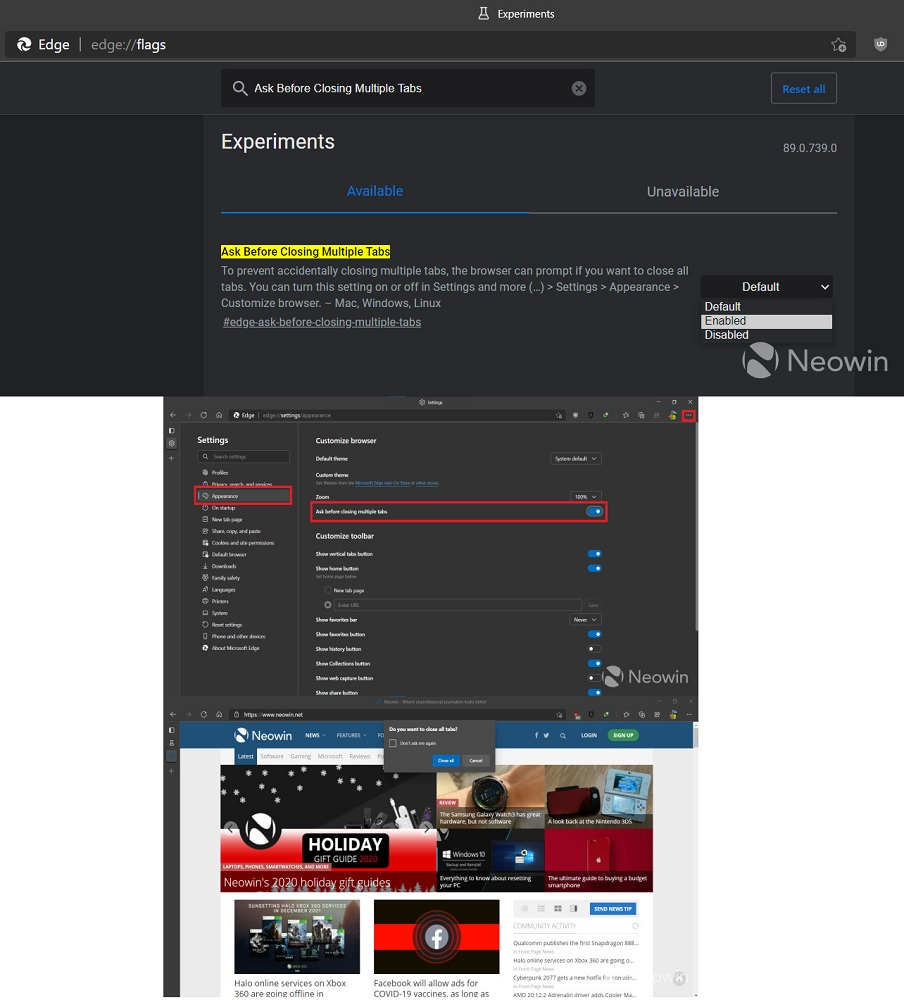This screenshot has width=904, height=1000.
Task: Click the flags search magnifier icon
Action: (x=240, y=88)
